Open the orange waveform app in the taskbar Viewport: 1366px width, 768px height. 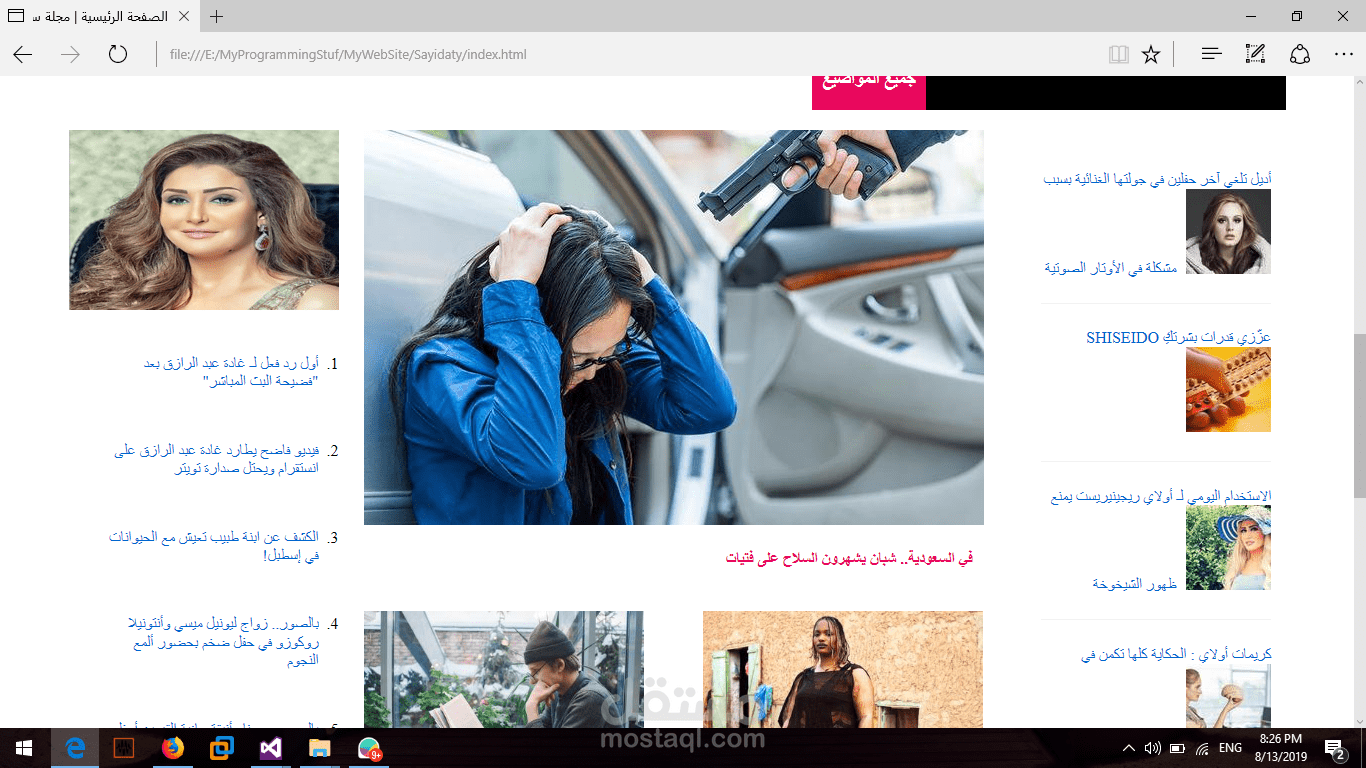pos(124,748)
